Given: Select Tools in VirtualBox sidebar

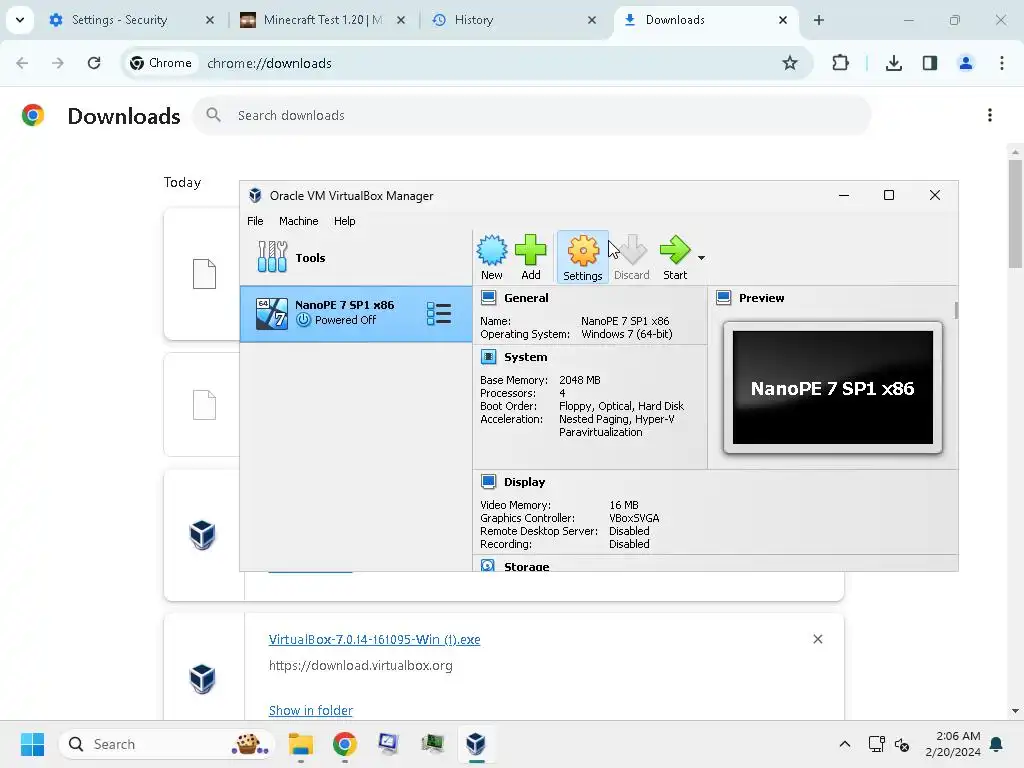Looking at the screenshot, I should click(356, 257).
